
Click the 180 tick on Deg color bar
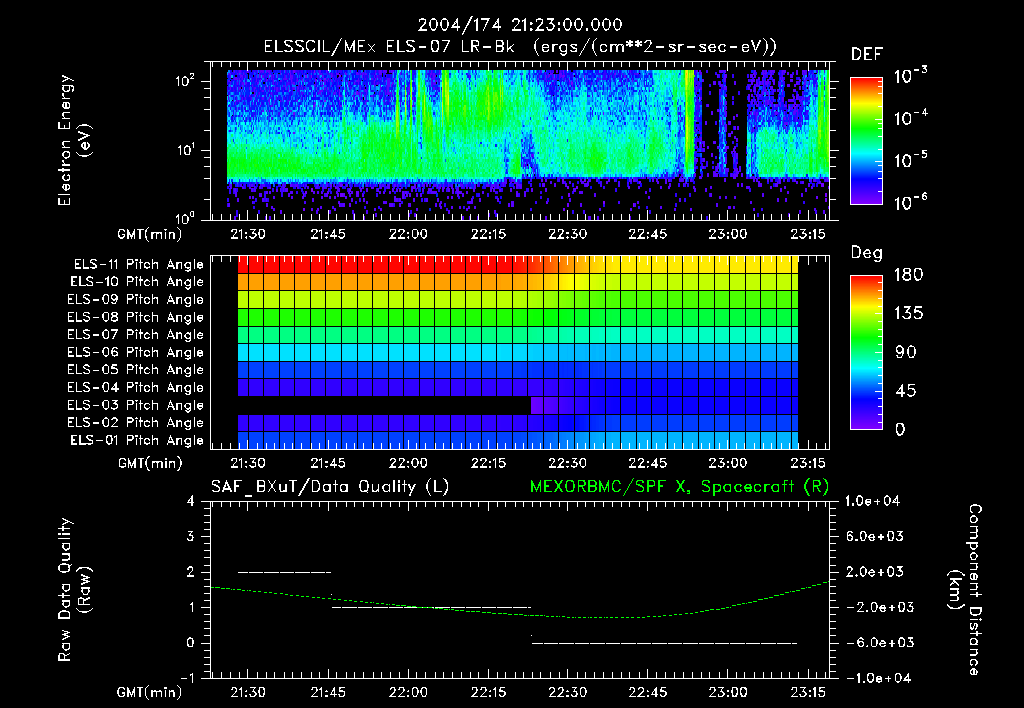pos(909,275)
